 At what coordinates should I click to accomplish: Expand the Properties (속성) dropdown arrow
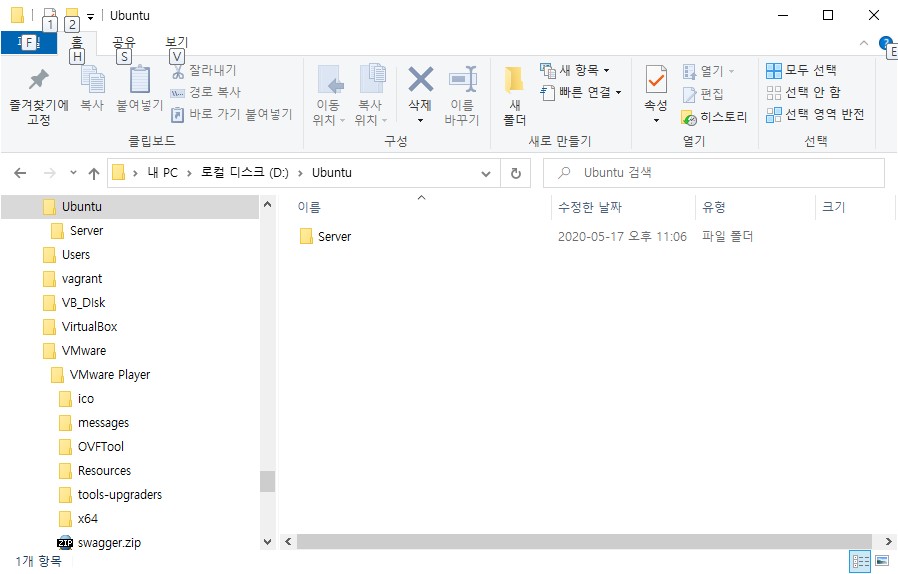(x=656, y=120)
